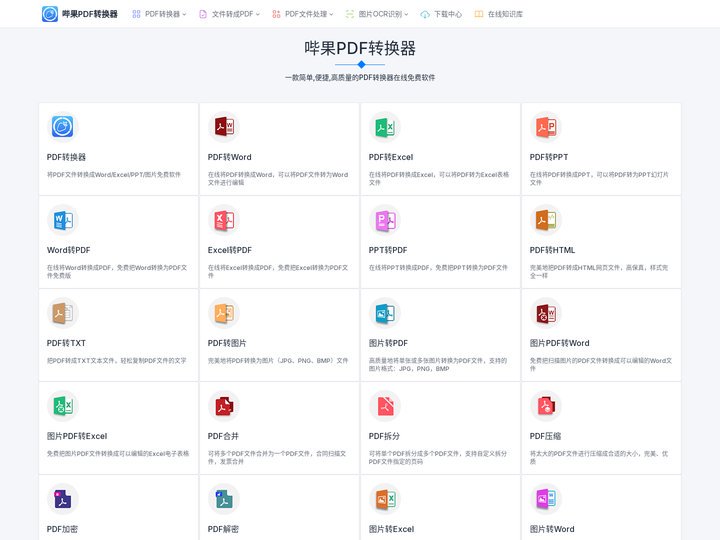This screenshot has height=540, width=720.
Task: Open the 图片PDF转Word title link
Action: tap(559, 343)
